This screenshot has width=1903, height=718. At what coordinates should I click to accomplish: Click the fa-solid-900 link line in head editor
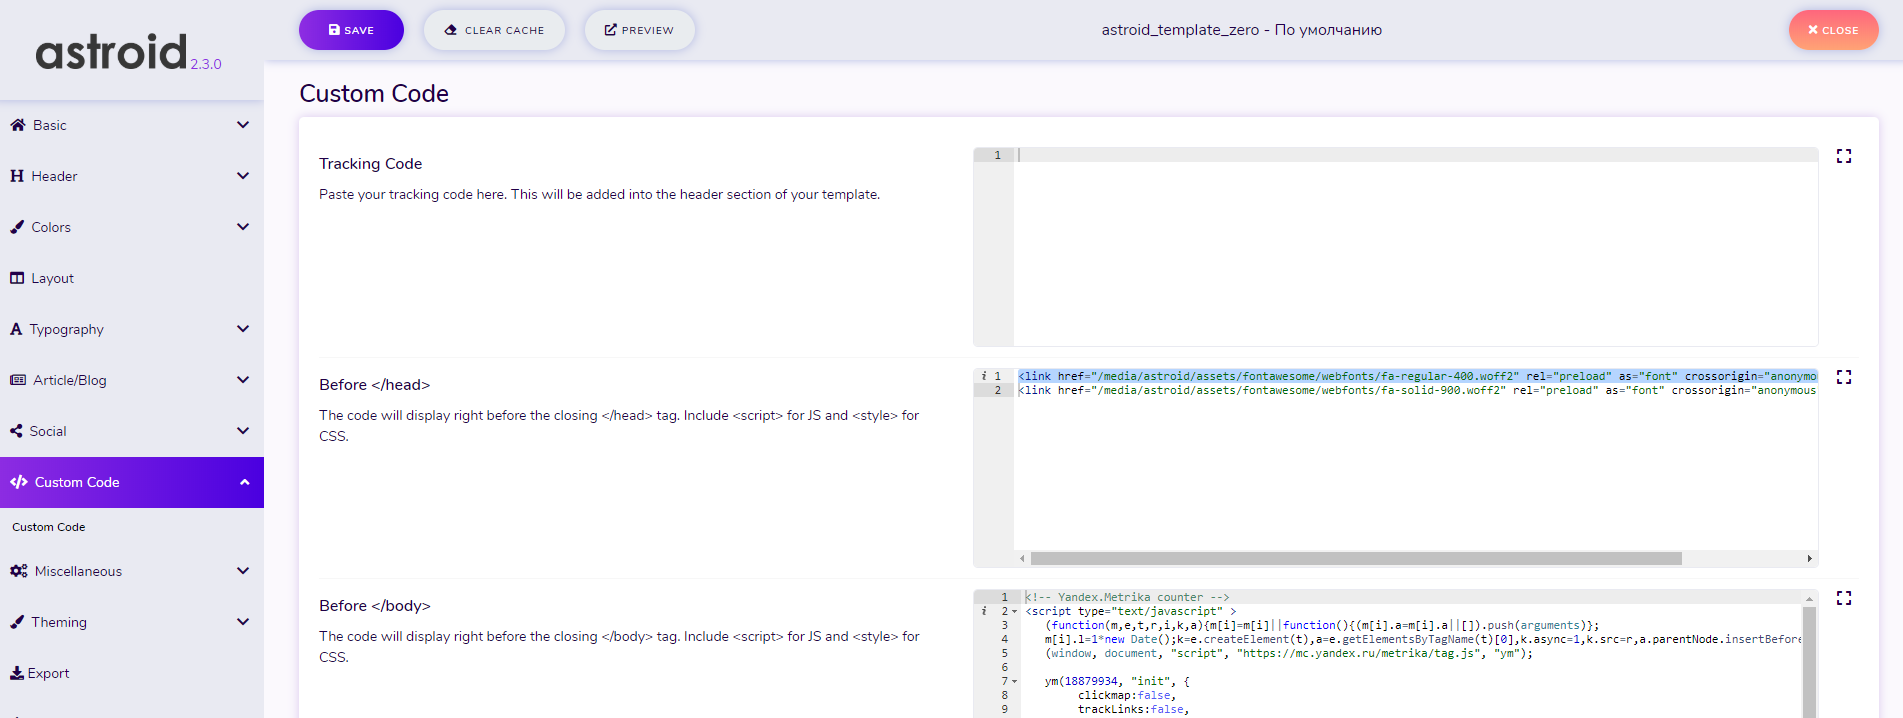(x=1417, y=390)
